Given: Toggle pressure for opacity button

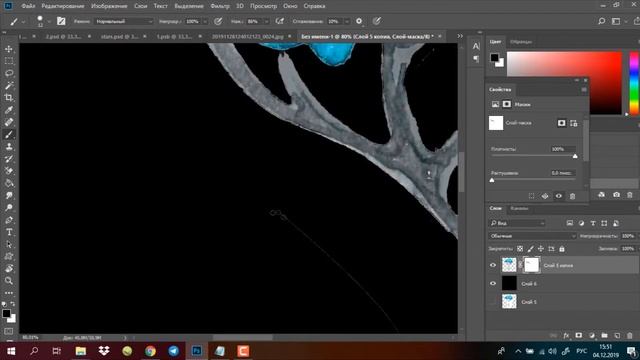Looking at the screenshot, I should pos(218,21).
